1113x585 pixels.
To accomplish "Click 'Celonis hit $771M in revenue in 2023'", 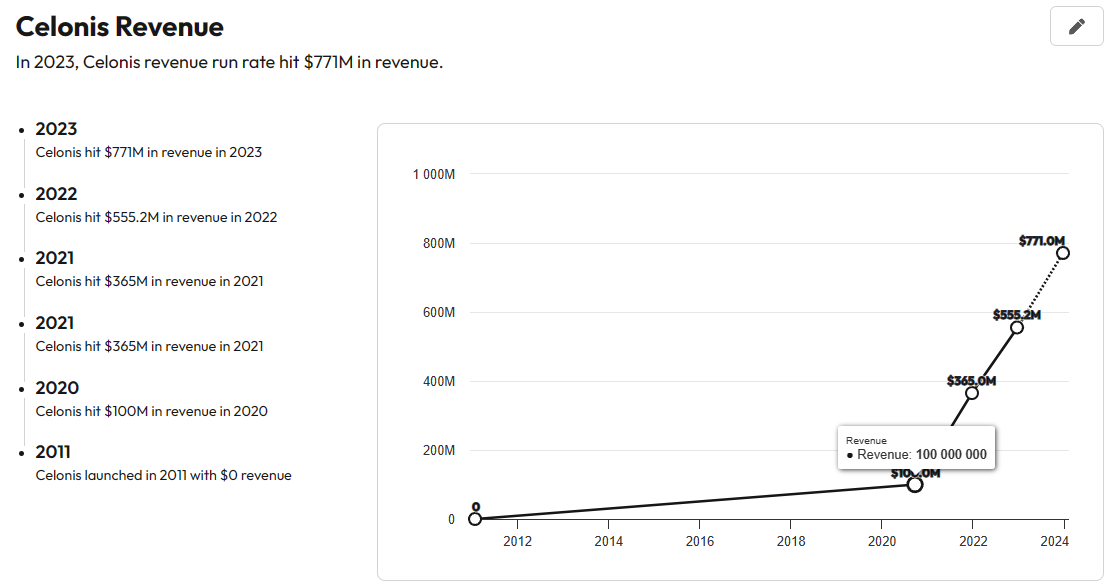I will click(149, 152).
